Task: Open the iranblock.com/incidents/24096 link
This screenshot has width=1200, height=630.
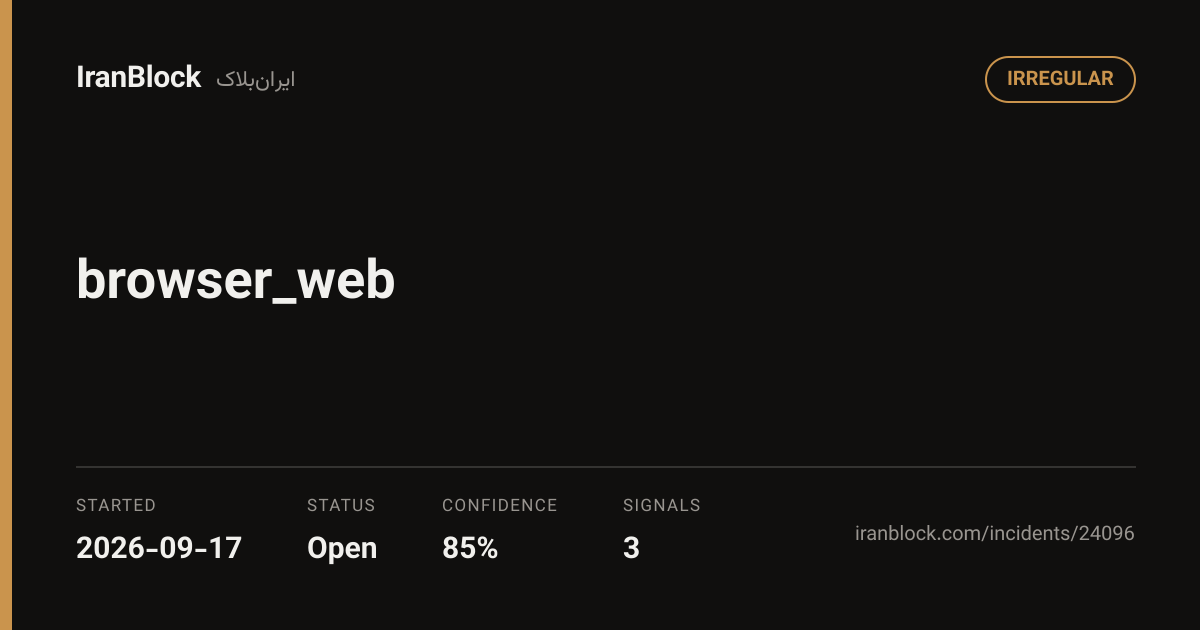Action: pyautogui.click(x=995, y=533)
